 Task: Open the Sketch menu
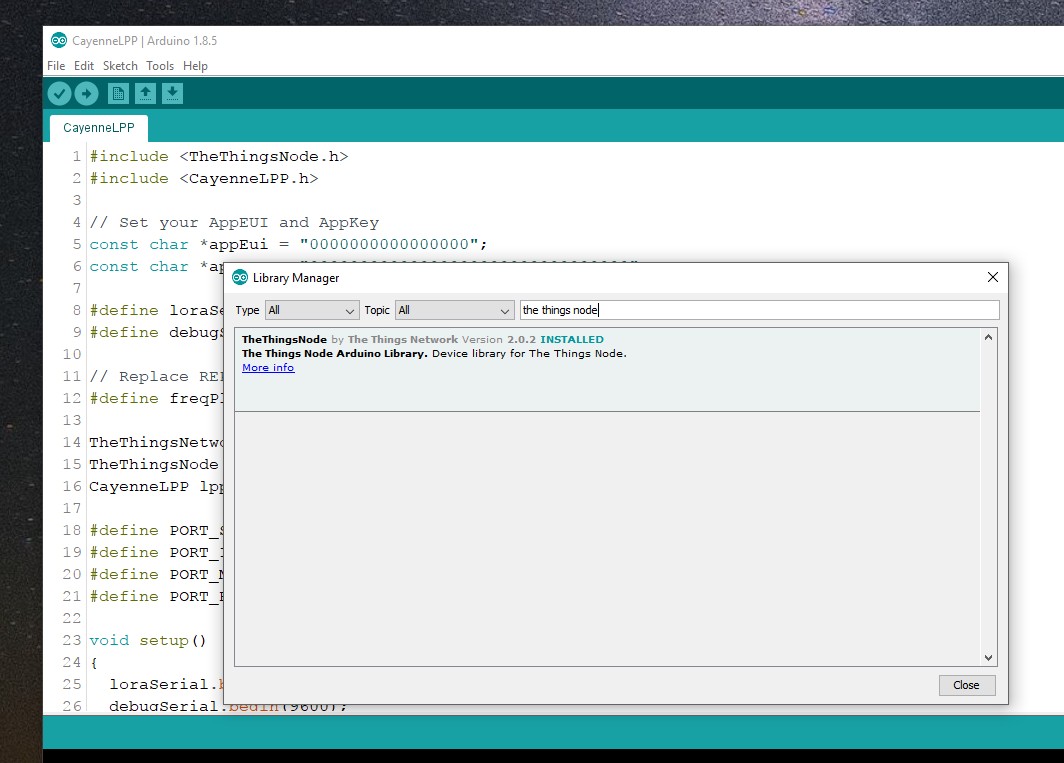[x=120, y=66]
